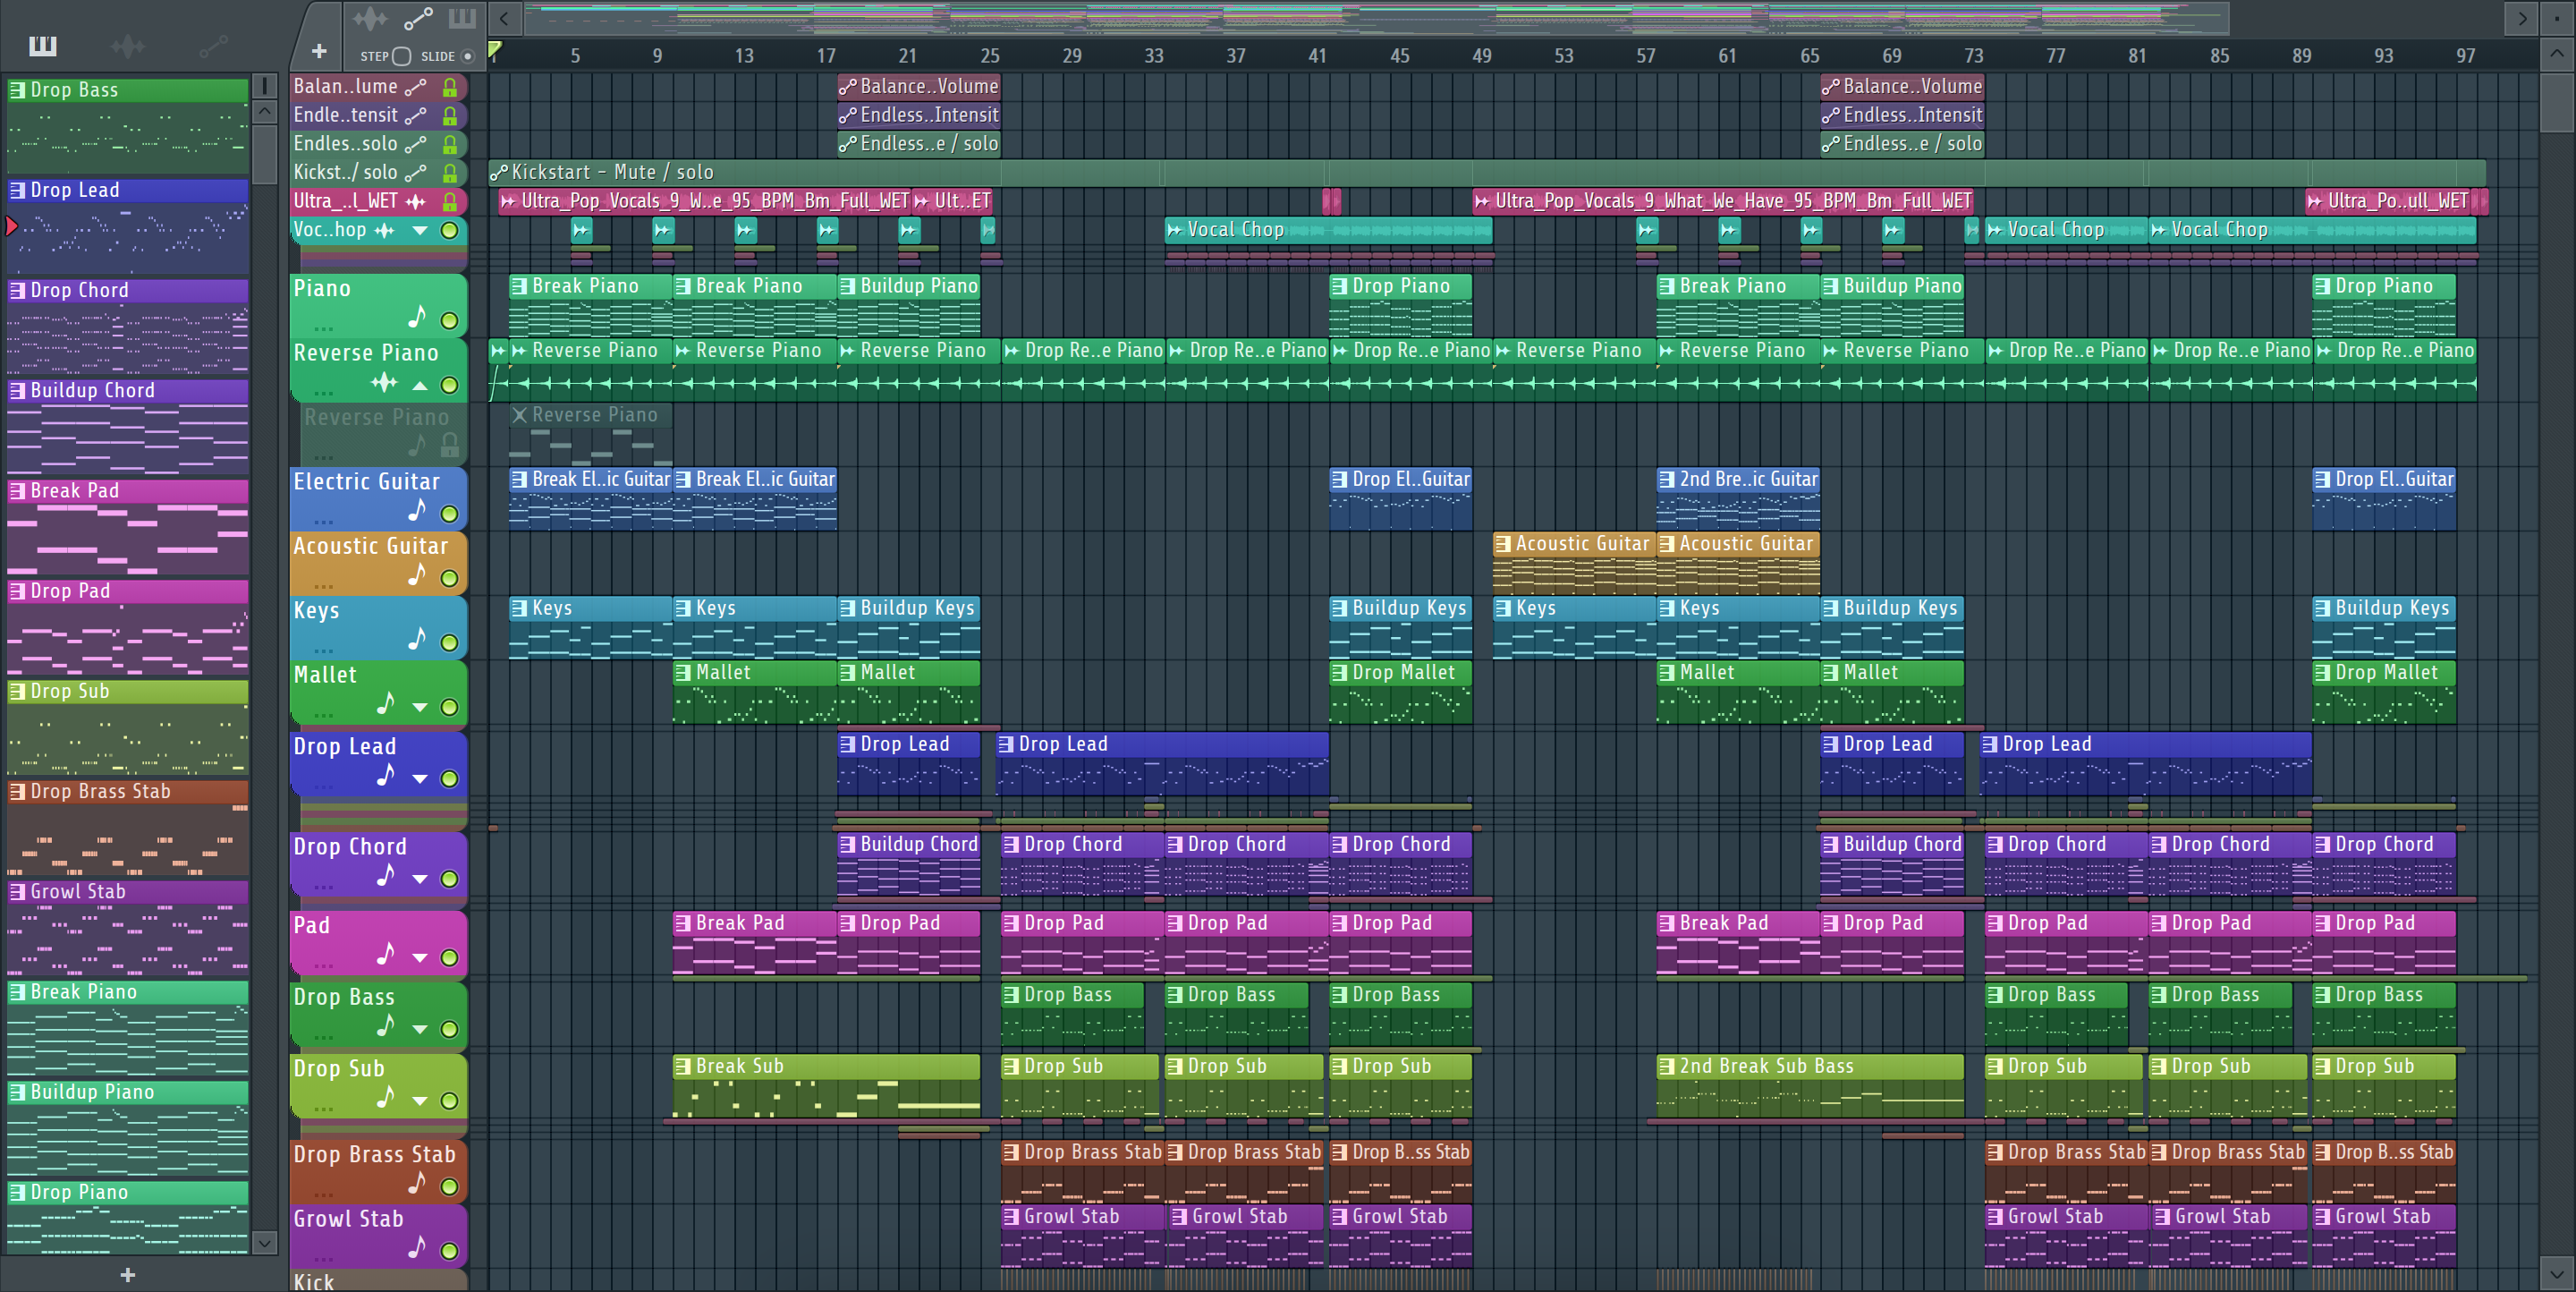Screen dimensions: 2576x1292
Task: Collapse the Reverse Piano track group arrow
Action: [x=420, y=385]
